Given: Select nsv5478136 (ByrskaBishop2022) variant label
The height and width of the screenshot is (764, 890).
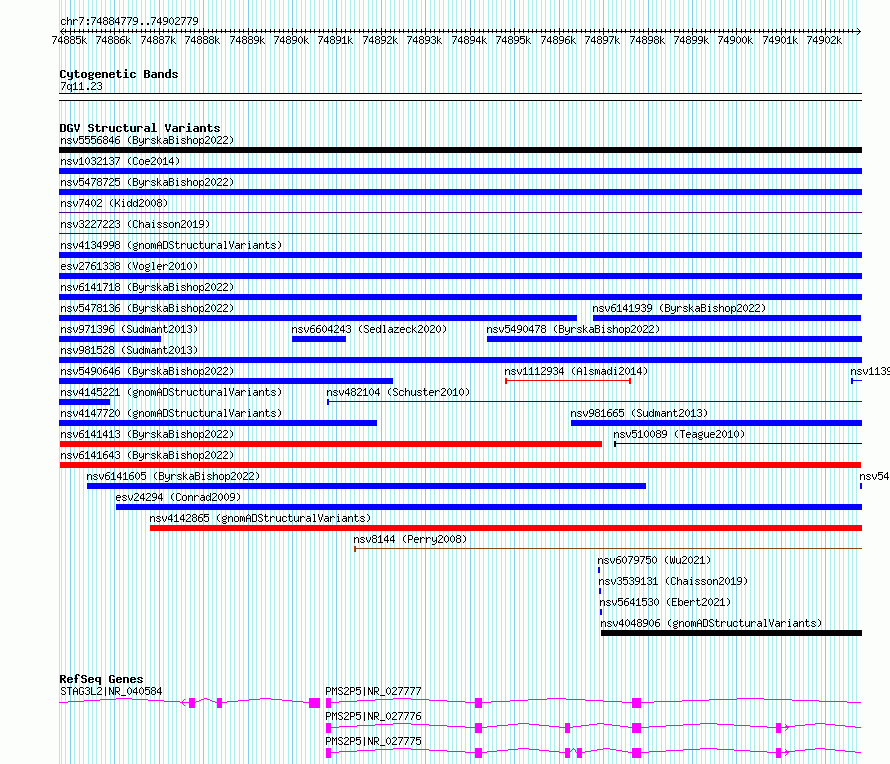Looking at the screenshot, I should click(x=147, y=308).
